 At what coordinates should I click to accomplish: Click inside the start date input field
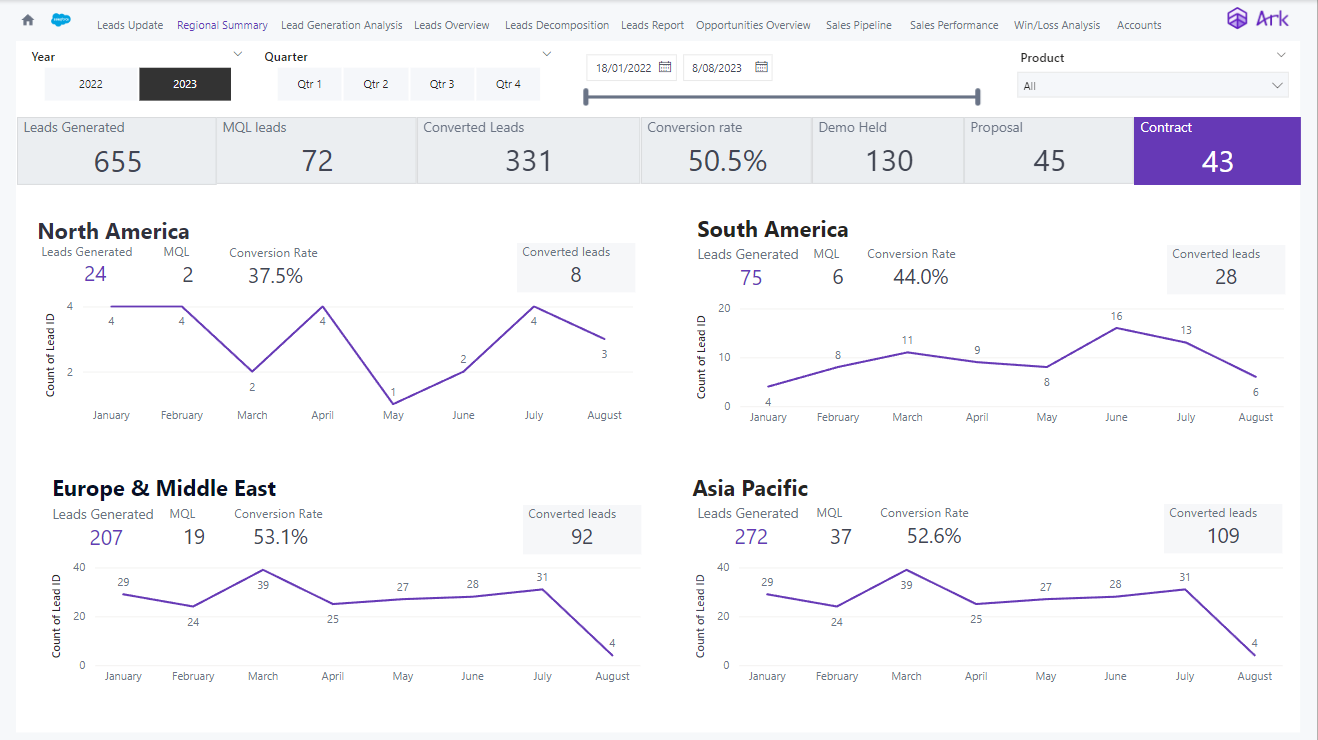pyautogui.click(x=625, y=67)
